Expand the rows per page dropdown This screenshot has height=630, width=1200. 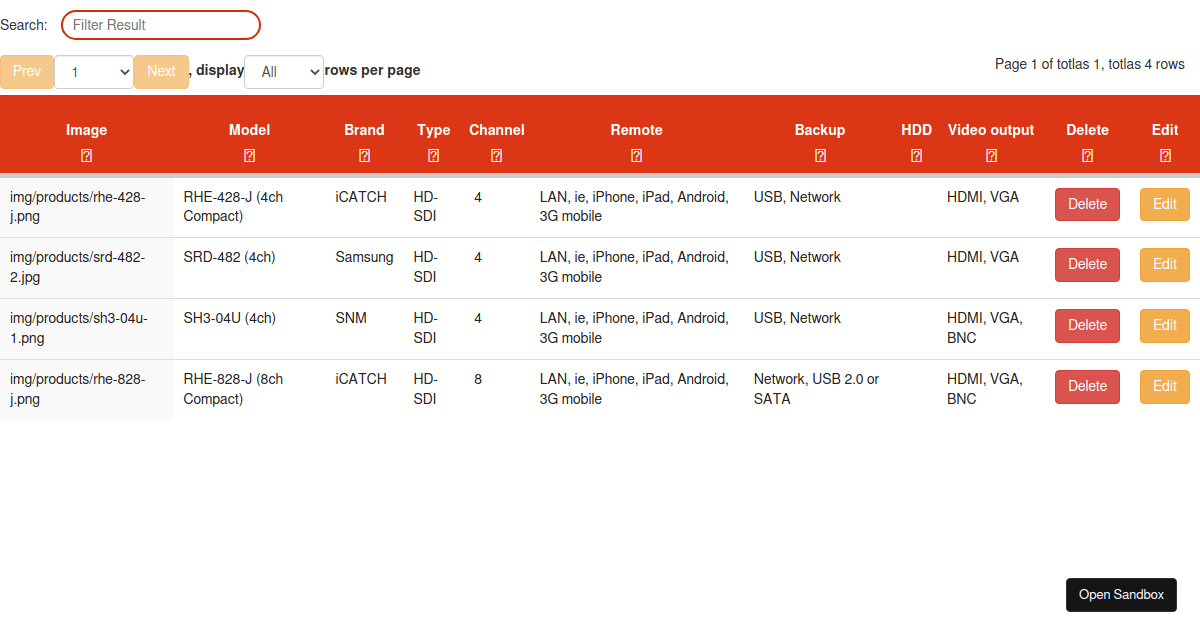[x=284, y=72]
